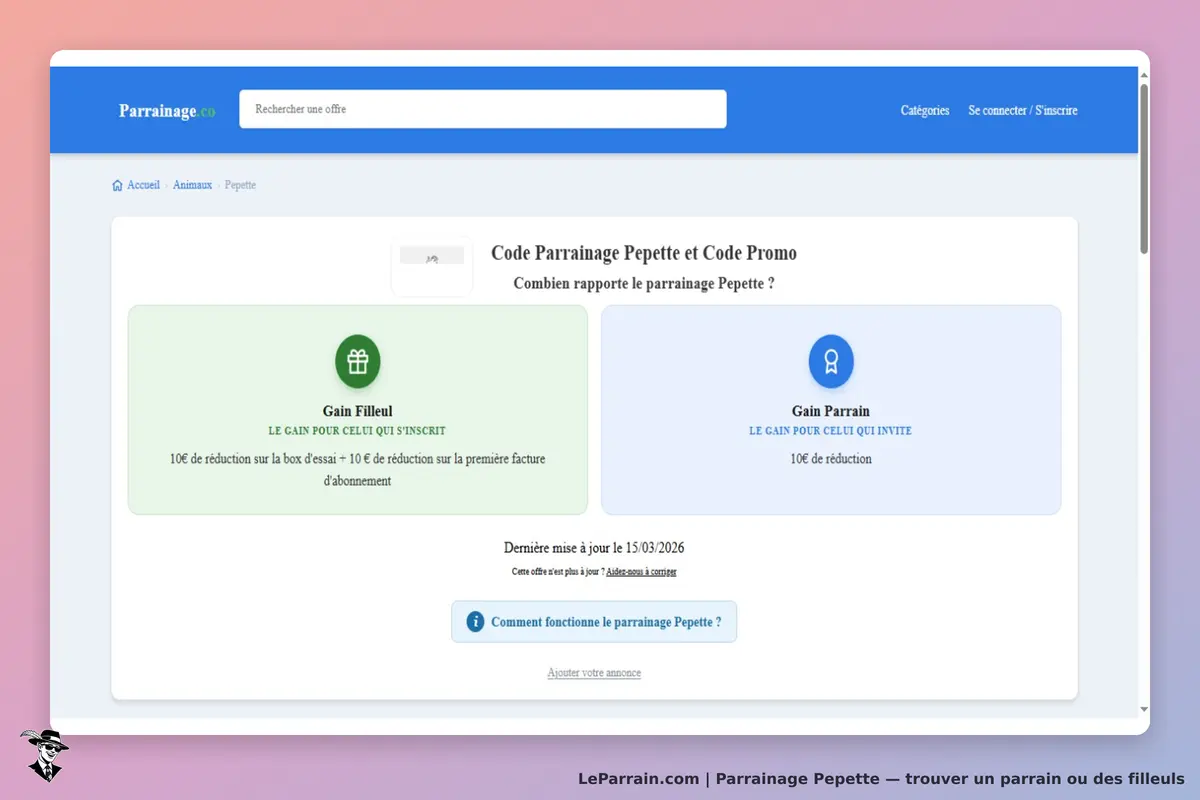This screenshot has height=800, width=1200.
Task: Select the Pepette breadcrumb entry
Action: point(240,185)
